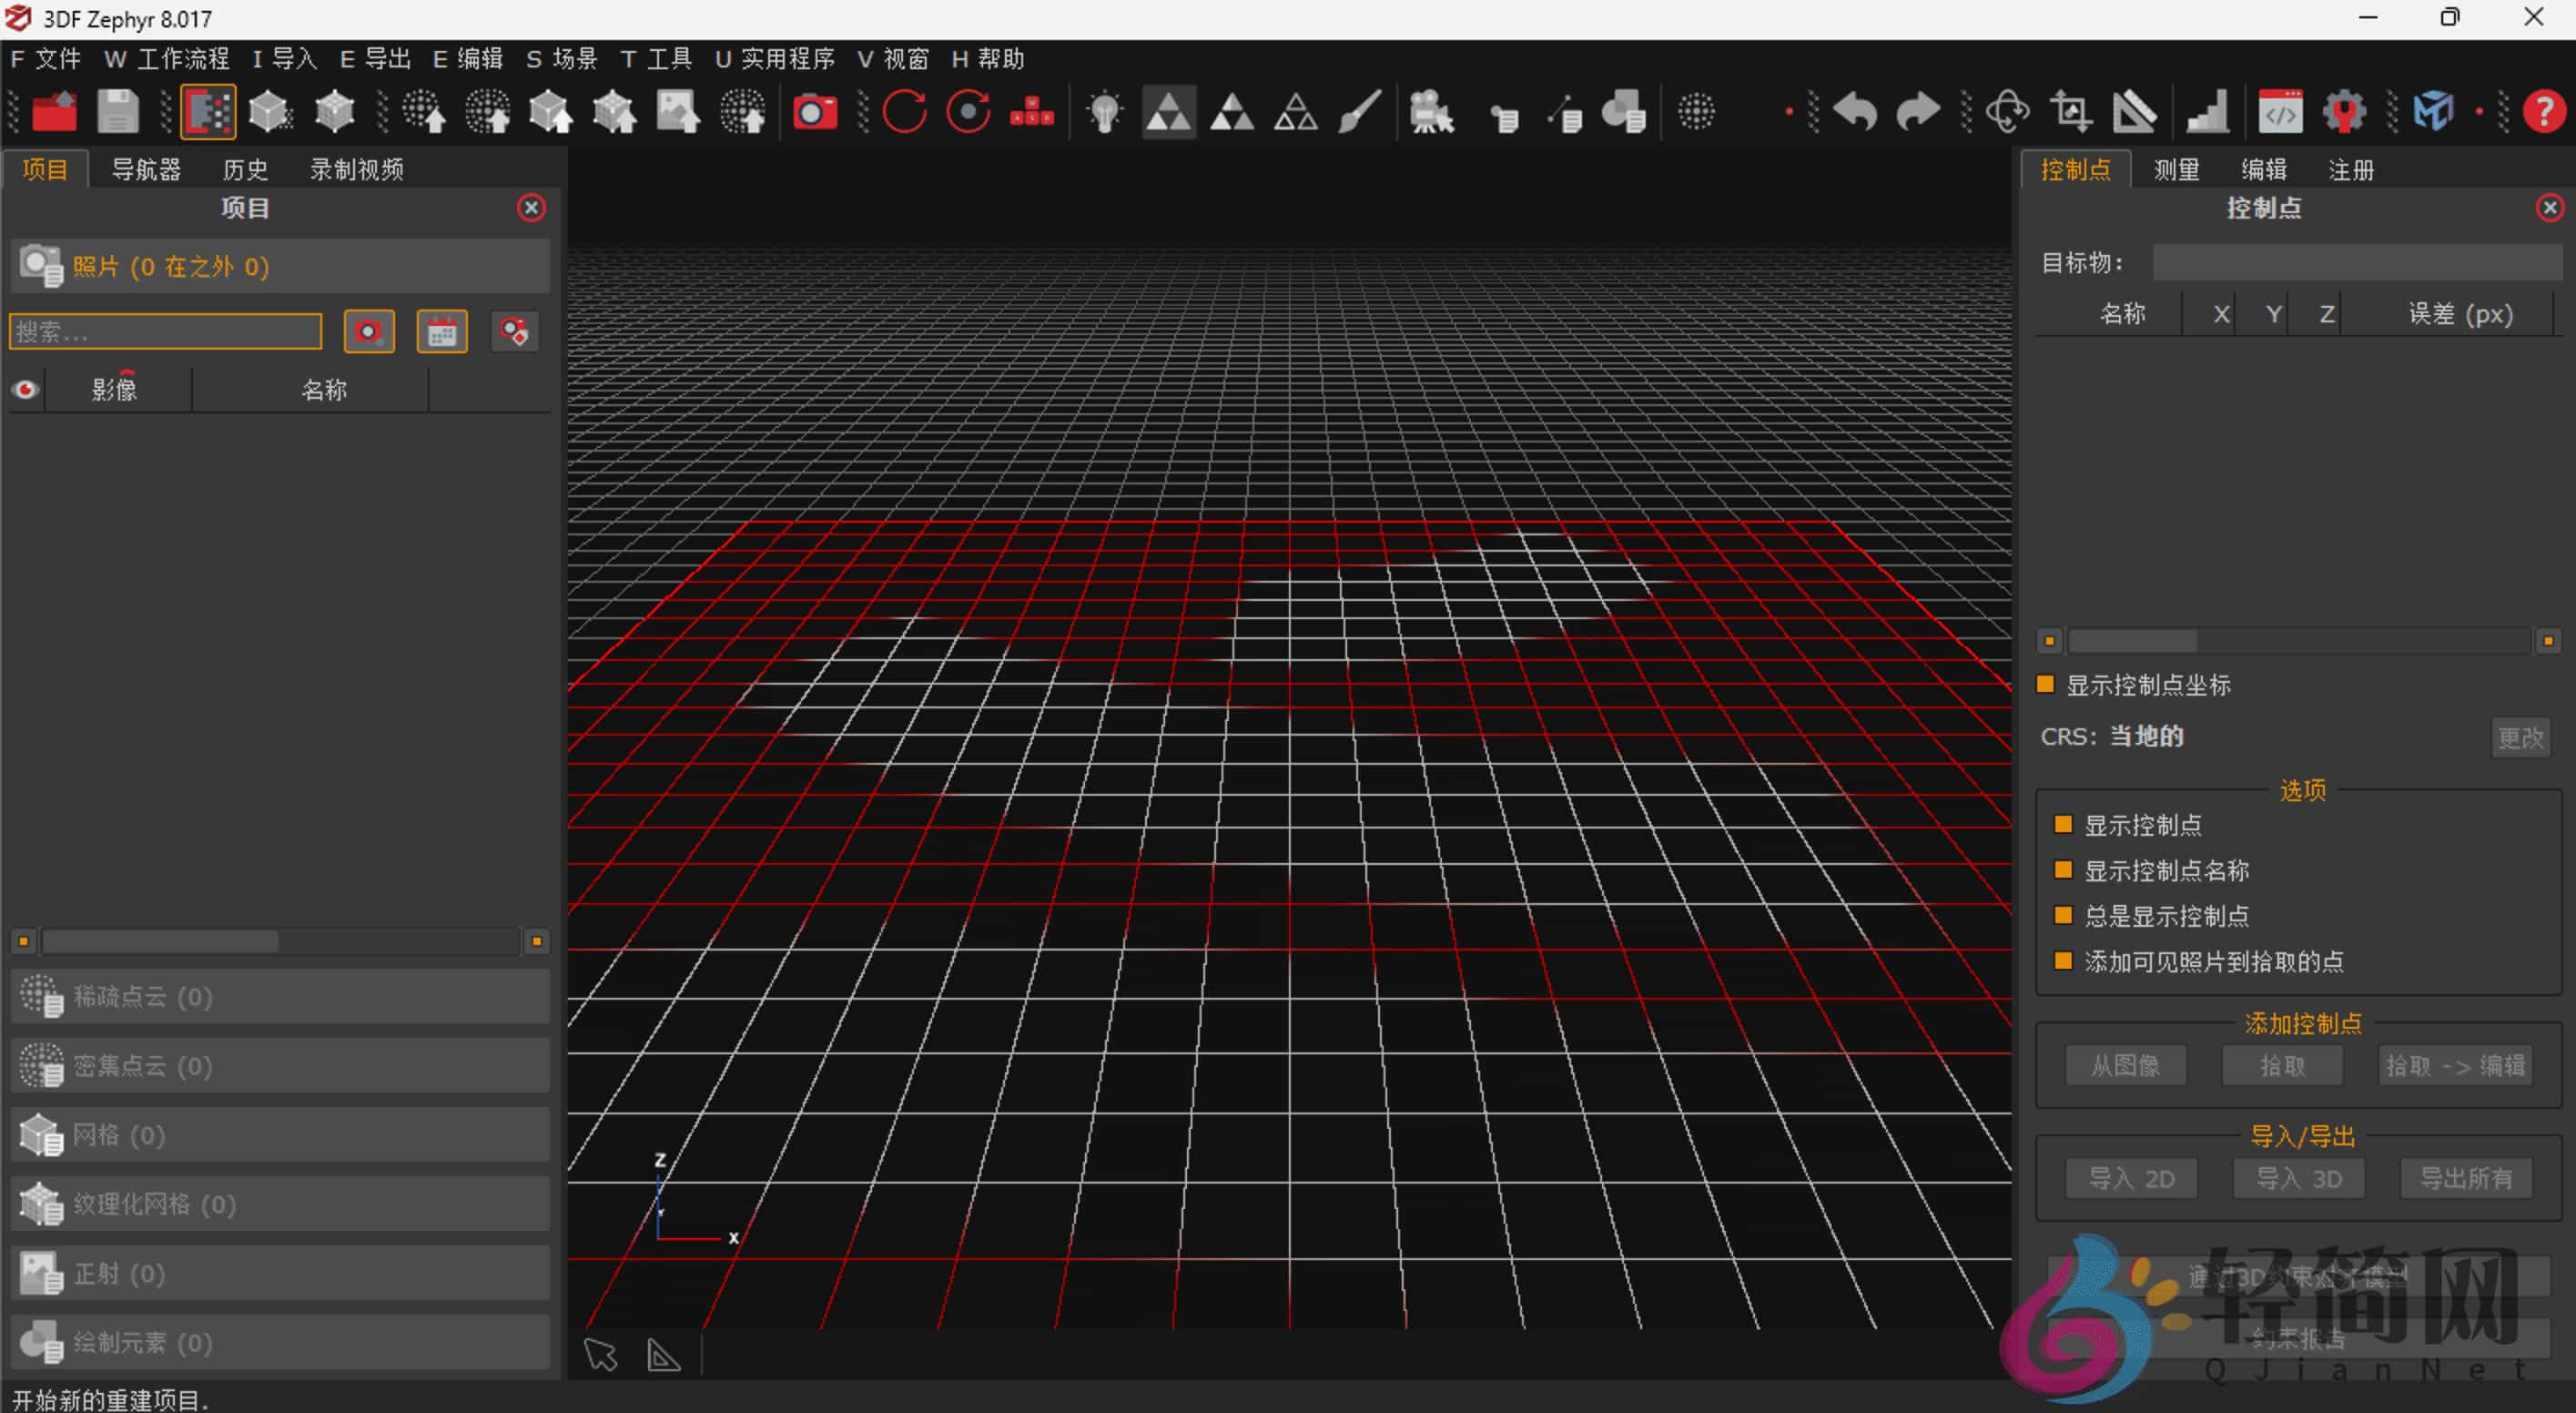This screenshot has width=2576, height=1413.
Task: Click the new project red folder icon
Action: pyautogui.click(x=54, y=111)
